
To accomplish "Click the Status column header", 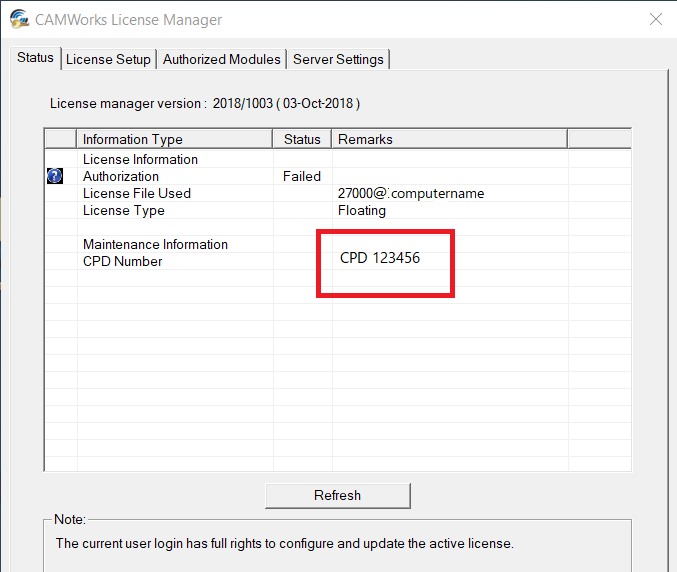I will pos(302,139).
